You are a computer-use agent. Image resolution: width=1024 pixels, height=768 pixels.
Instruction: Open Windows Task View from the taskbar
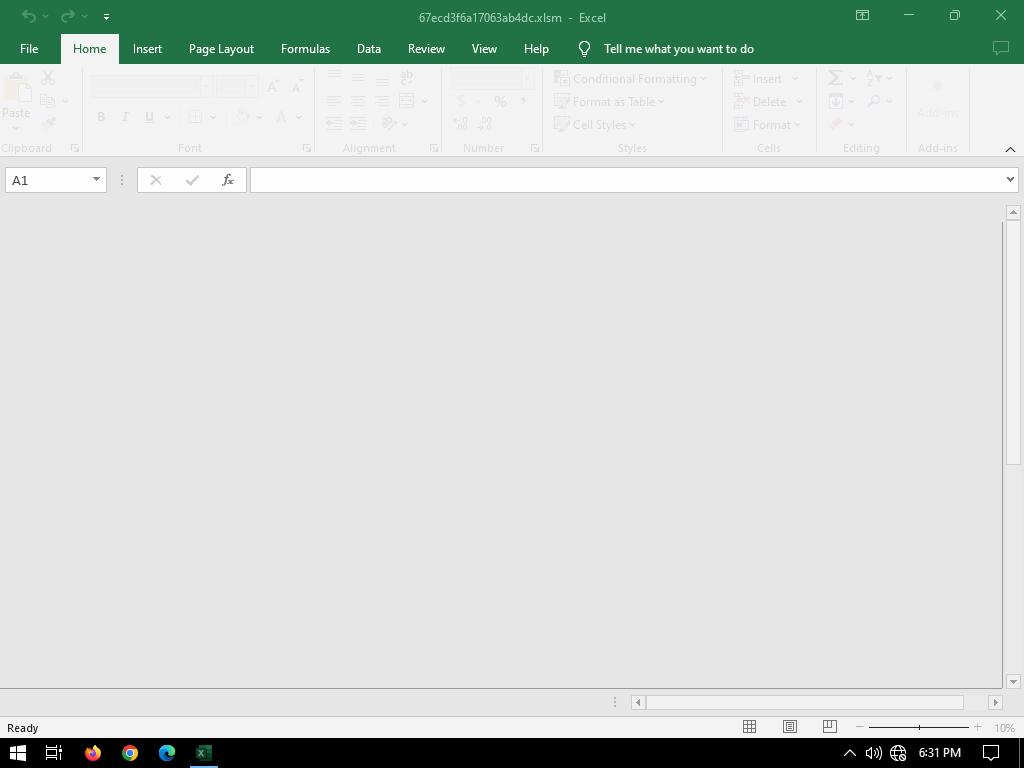(x=54, y=753)
